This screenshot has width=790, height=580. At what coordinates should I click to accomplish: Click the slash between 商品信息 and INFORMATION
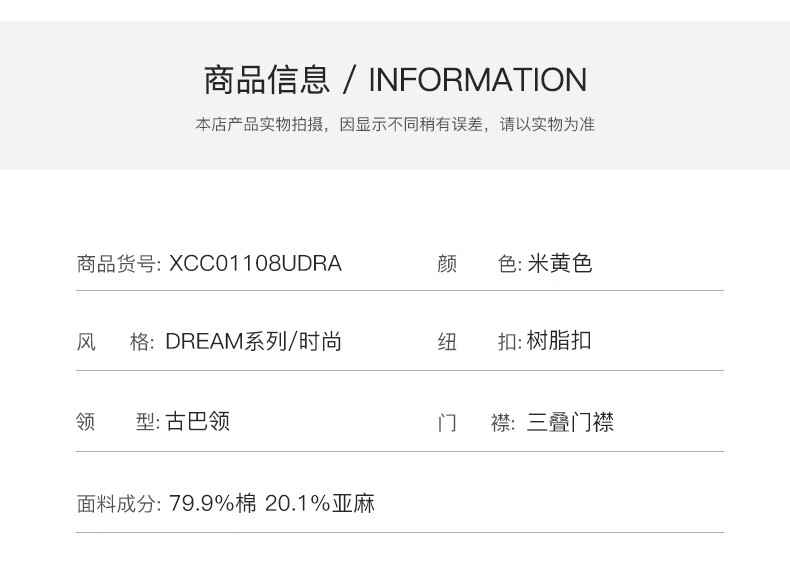[x=349, y=79]
